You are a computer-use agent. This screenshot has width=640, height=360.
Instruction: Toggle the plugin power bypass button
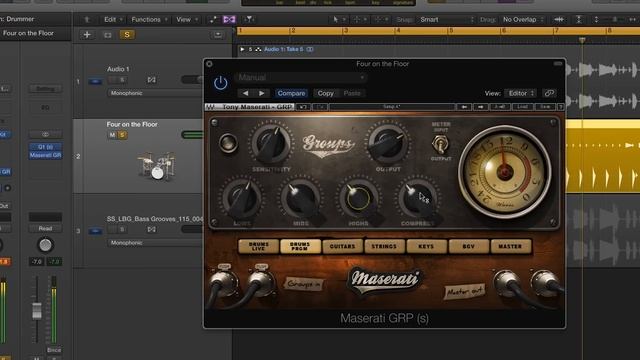[x=220, y=83]
